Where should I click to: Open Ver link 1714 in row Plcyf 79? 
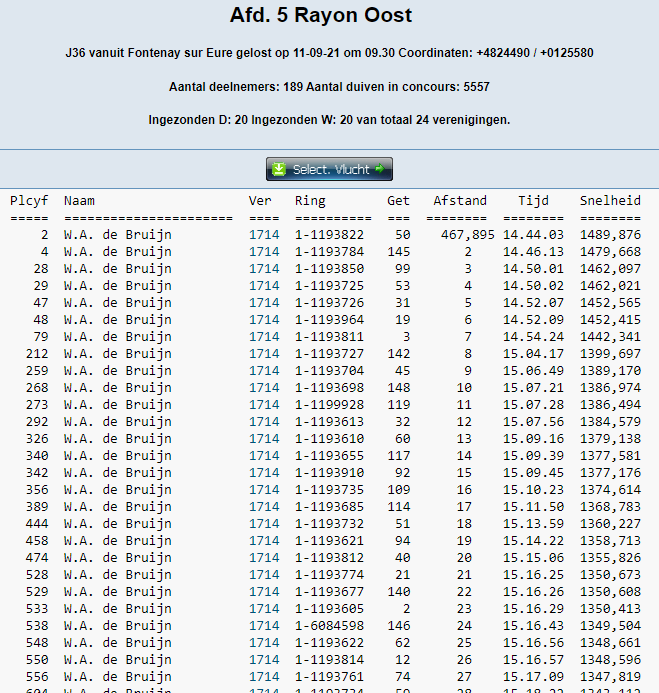(264, 337)
